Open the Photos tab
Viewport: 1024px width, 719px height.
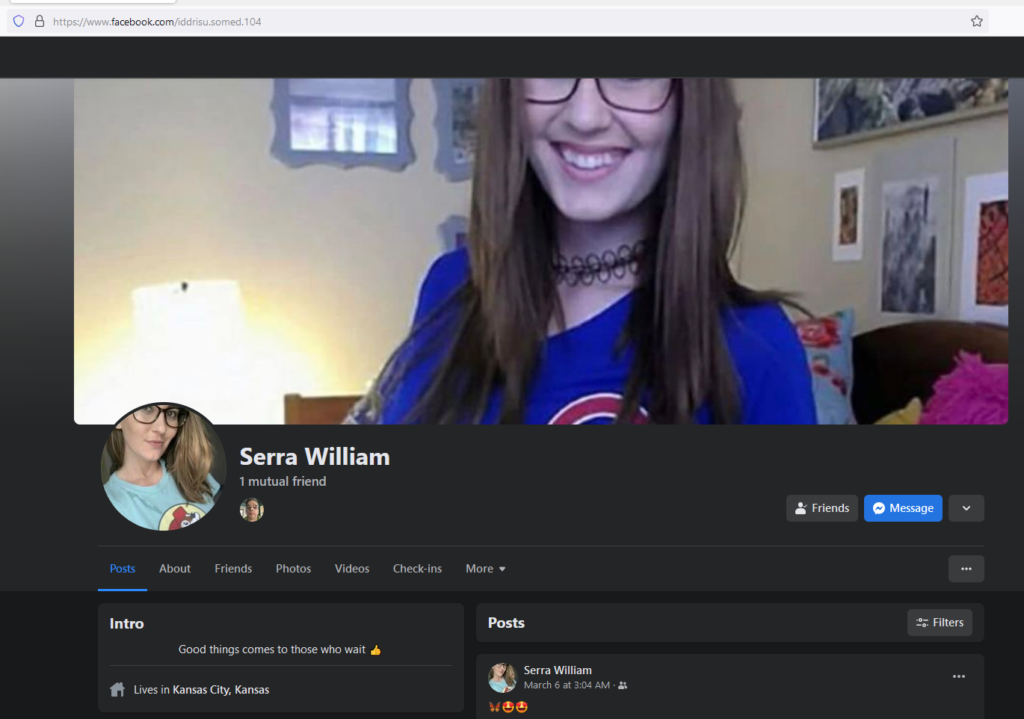pos(293,569)
